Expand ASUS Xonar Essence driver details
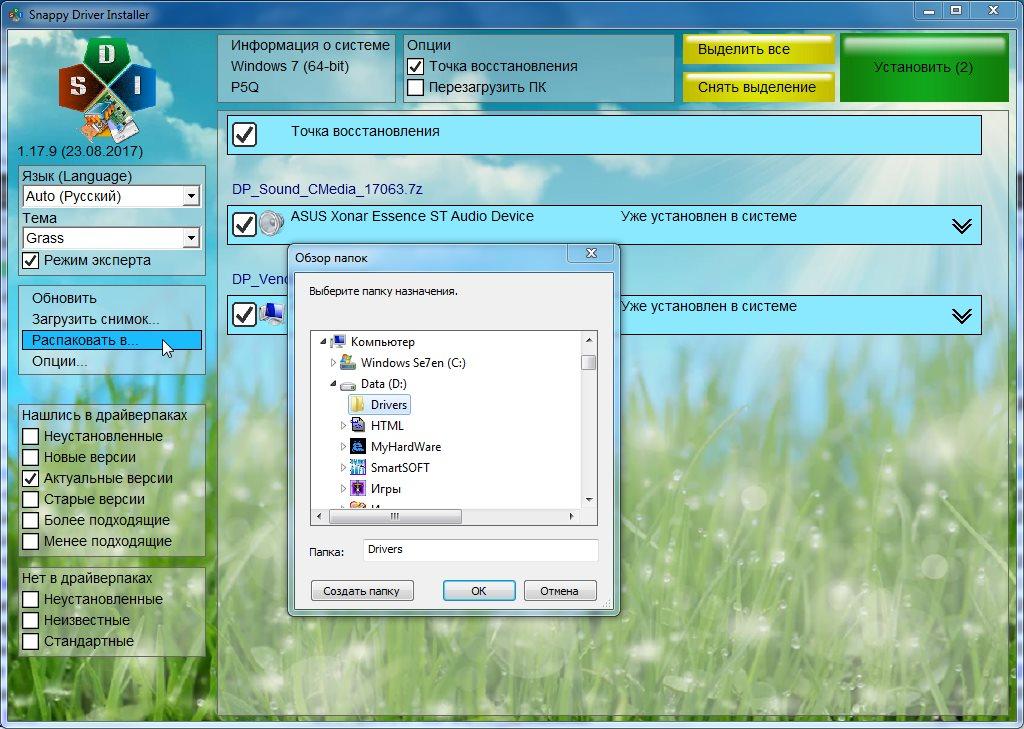1024x729 pixels. (x=961, y=226)
